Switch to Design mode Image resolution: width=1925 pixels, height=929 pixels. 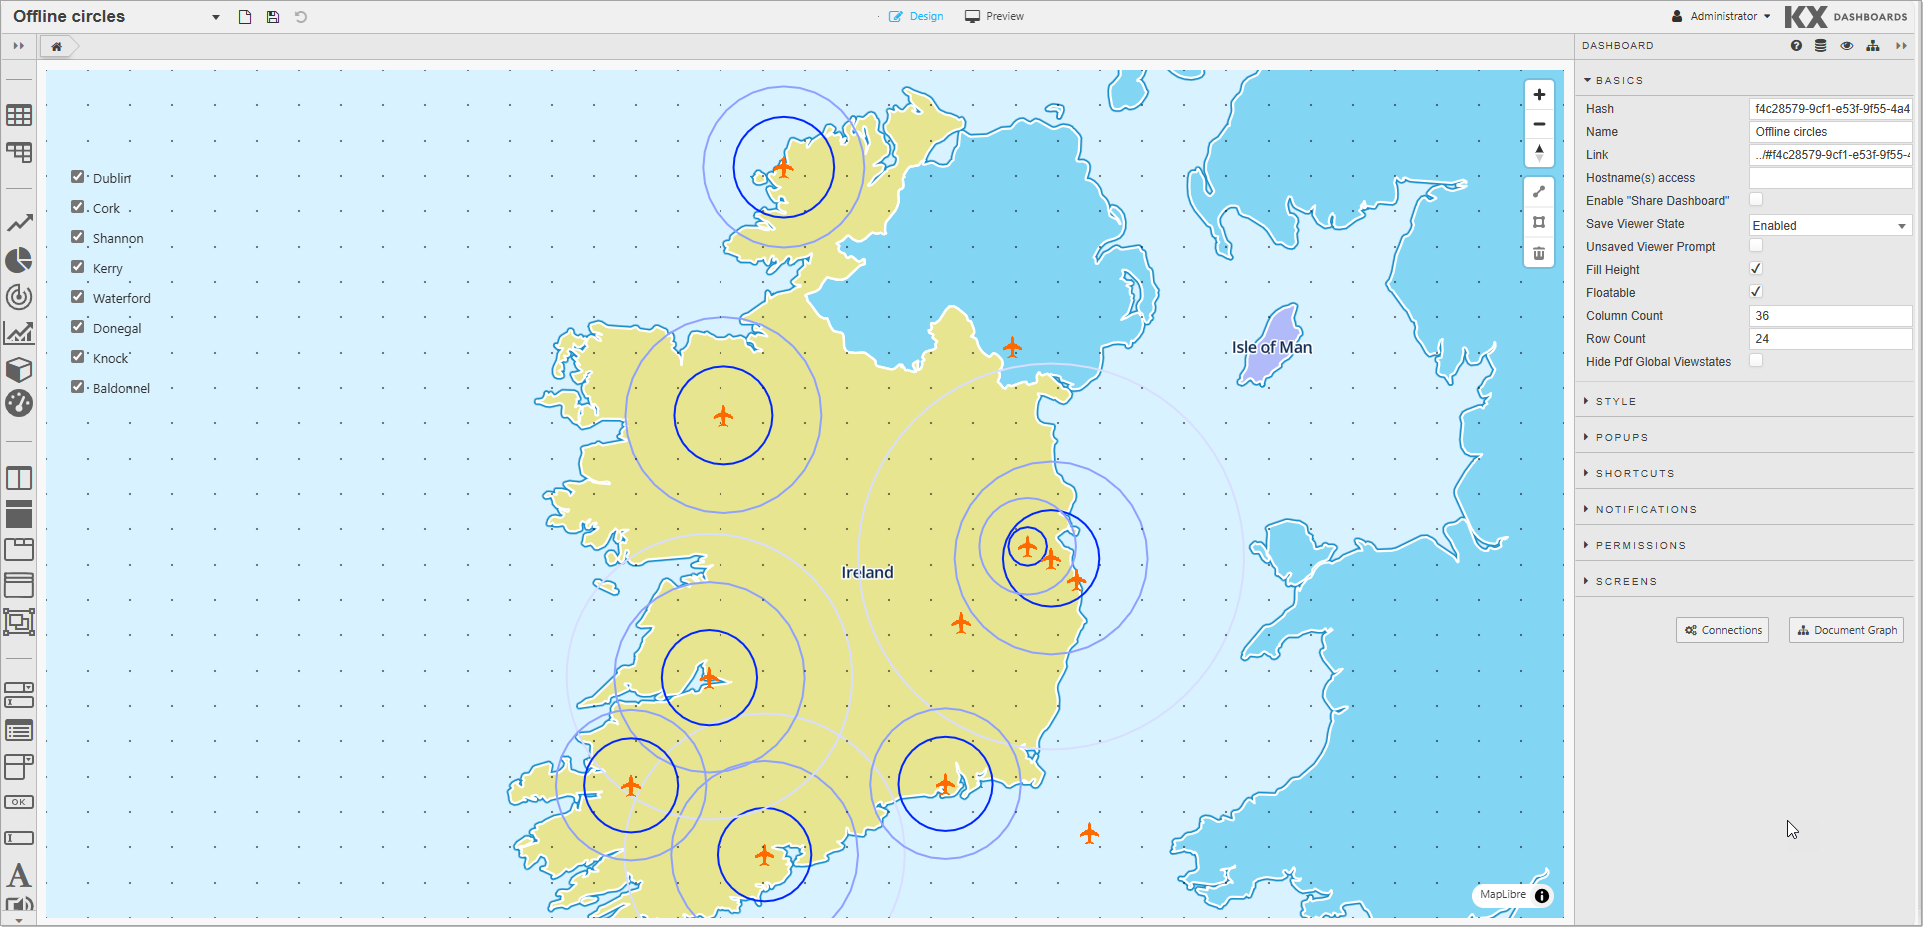click(x=916, y=17)
